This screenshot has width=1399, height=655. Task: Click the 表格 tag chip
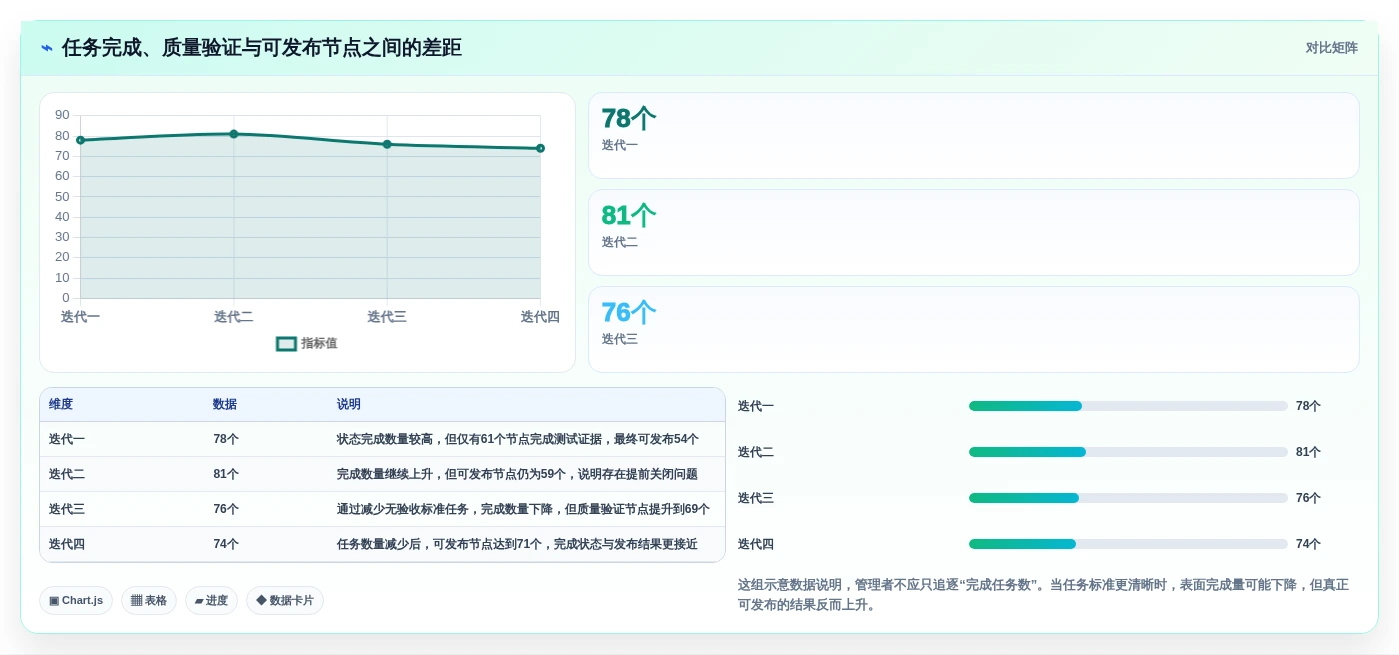149,601
